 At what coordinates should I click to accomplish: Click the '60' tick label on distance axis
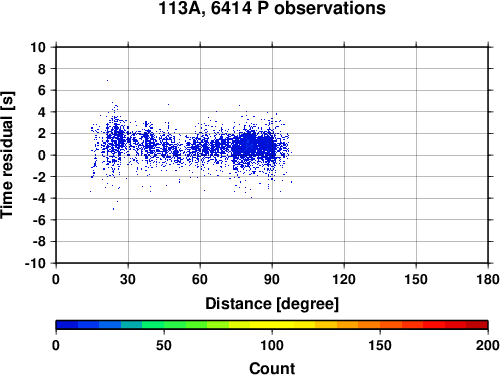pos(200,279)
